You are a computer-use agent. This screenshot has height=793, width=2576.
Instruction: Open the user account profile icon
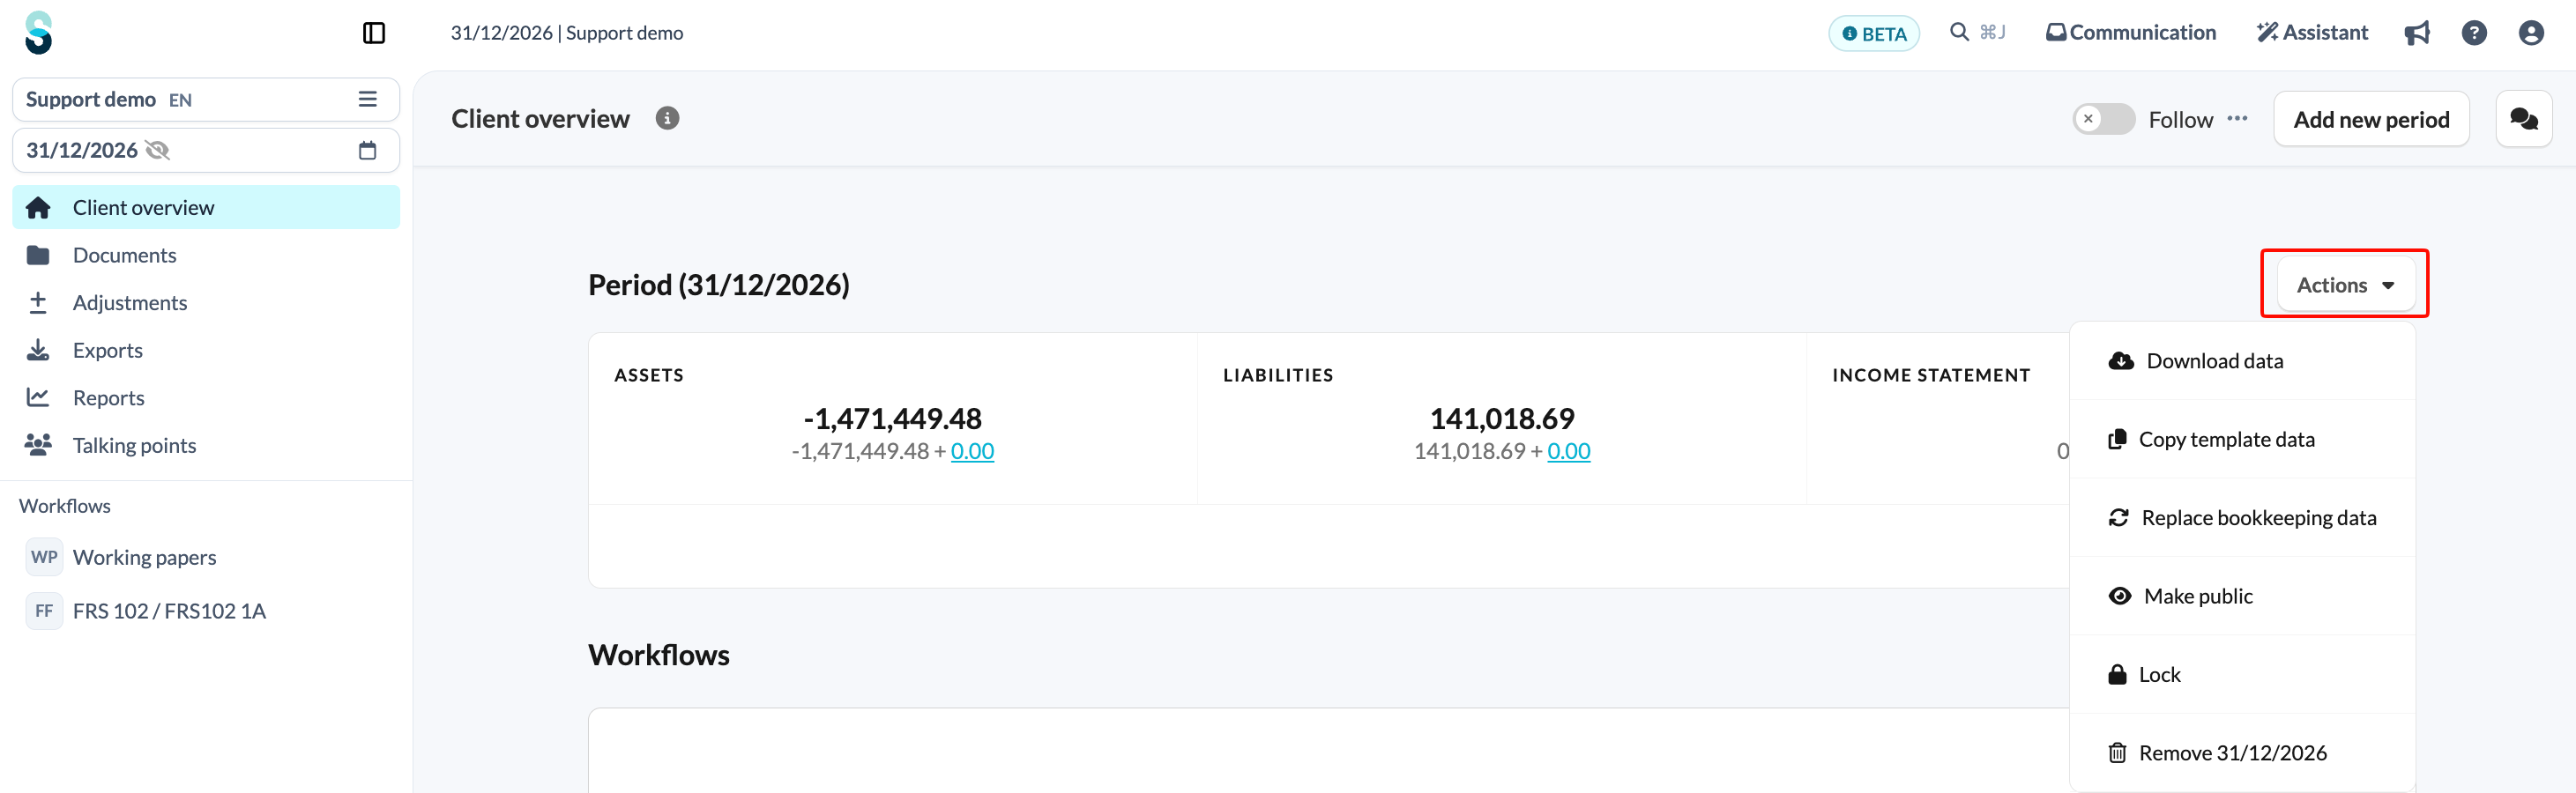[x=2531, y=33]
